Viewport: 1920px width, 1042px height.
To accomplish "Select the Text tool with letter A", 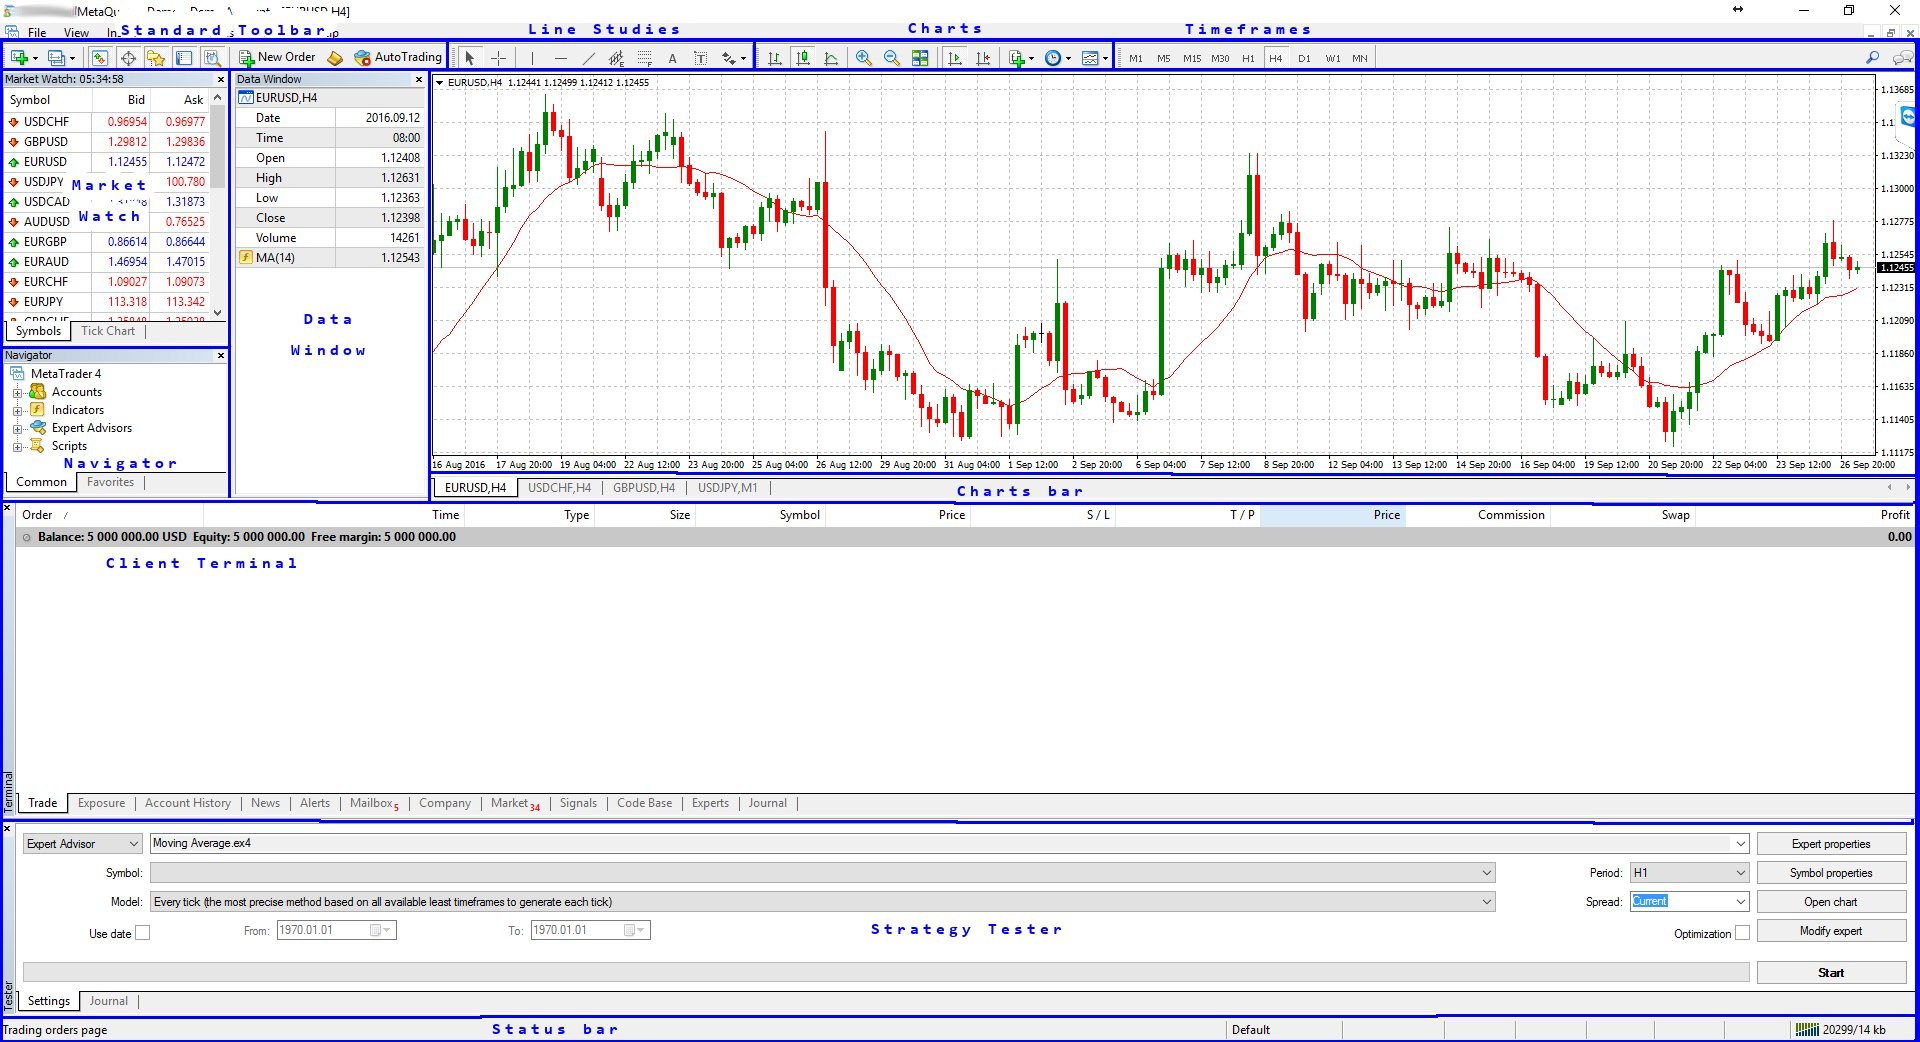I will 672,58.
